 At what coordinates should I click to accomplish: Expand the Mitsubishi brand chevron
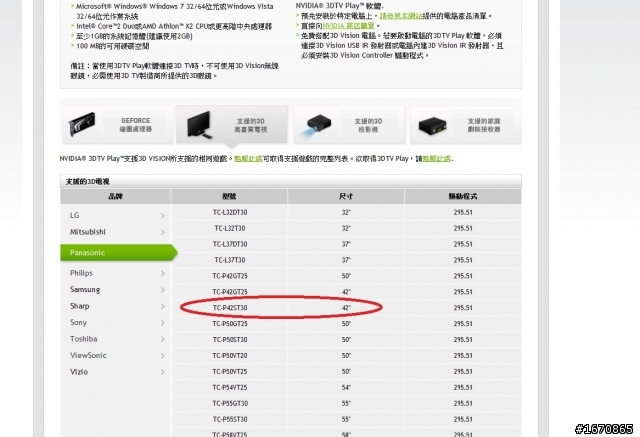(162, 232)
